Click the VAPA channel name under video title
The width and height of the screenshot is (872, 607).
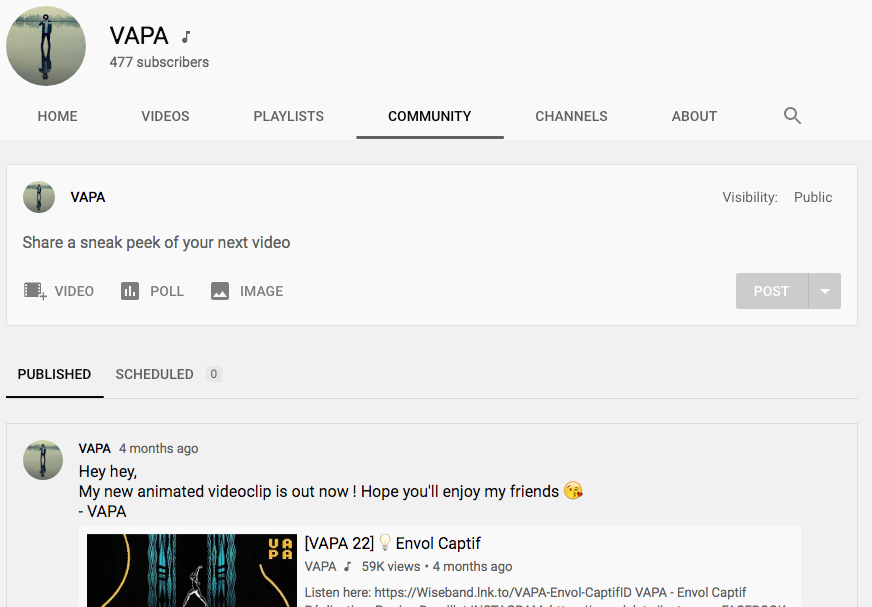point(320,566)
